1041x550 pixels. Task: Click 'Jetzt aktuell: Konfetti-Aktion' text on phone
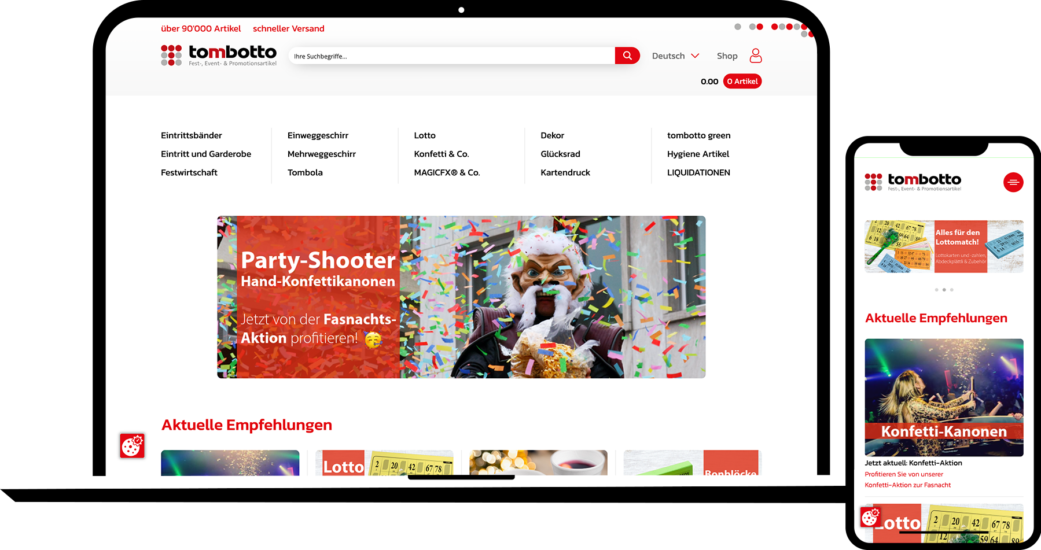(913, 463)
